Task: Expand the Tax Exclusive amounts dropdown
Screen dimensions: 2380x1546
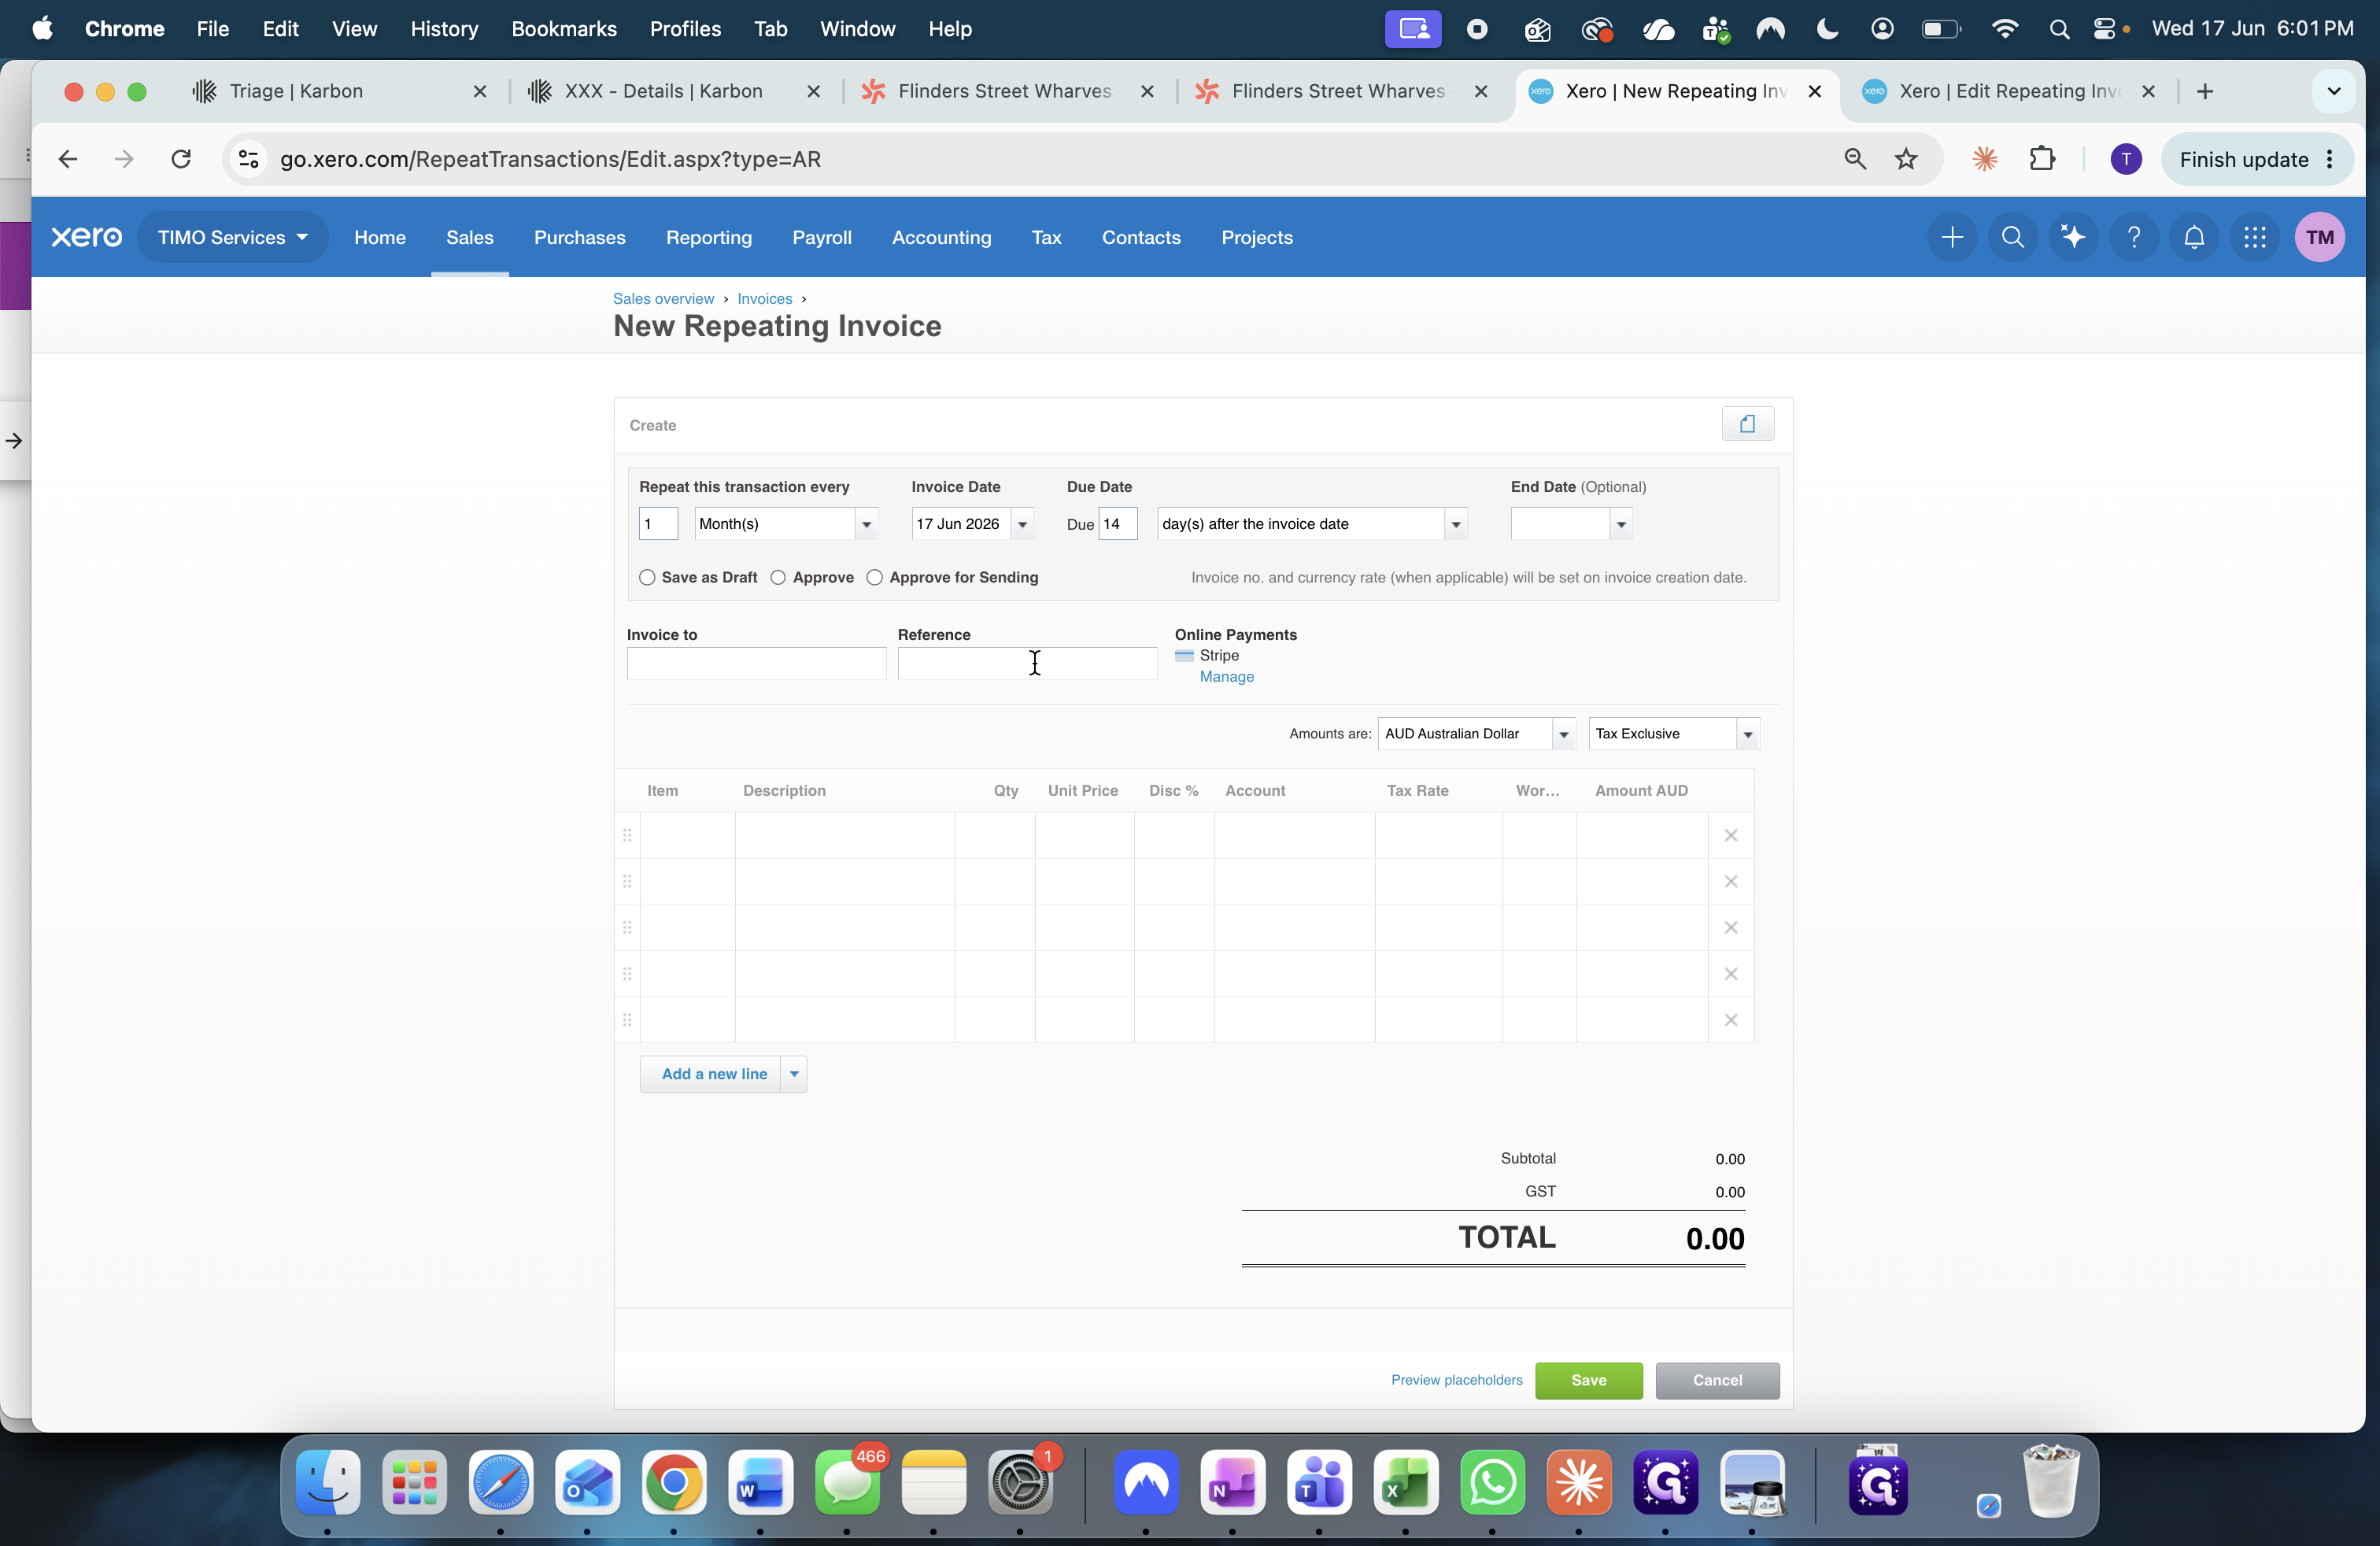Action: [x=1747, y=734]
